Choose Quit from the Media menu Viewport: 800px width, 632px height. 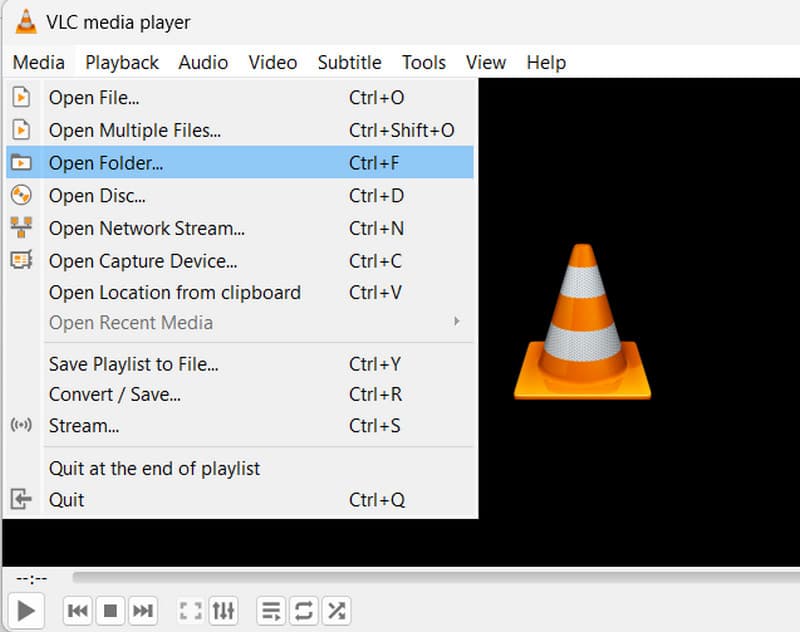pyautogui.click(x=240, y=499)
